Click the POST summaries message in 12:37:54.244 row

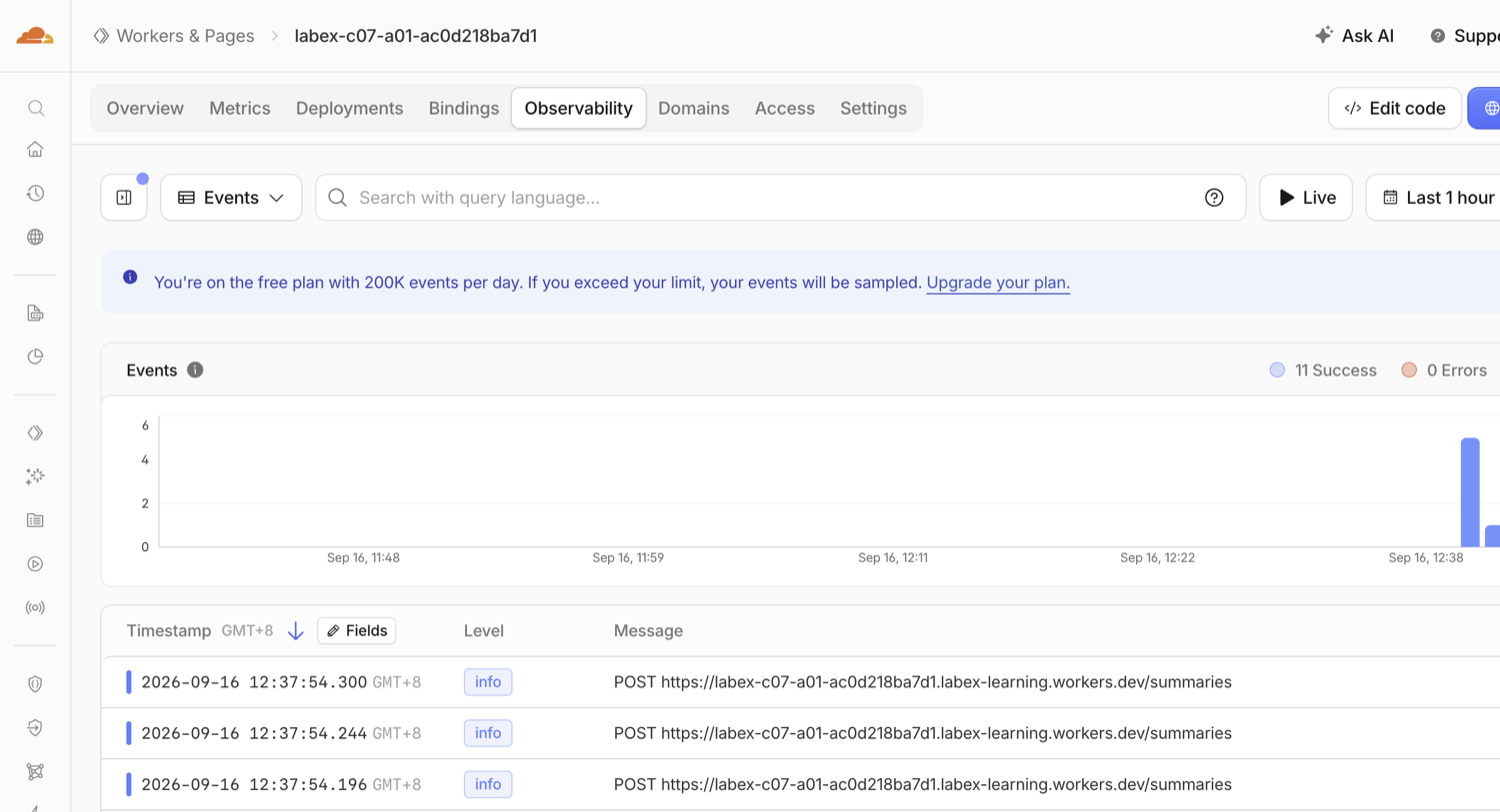pos(923,733)
